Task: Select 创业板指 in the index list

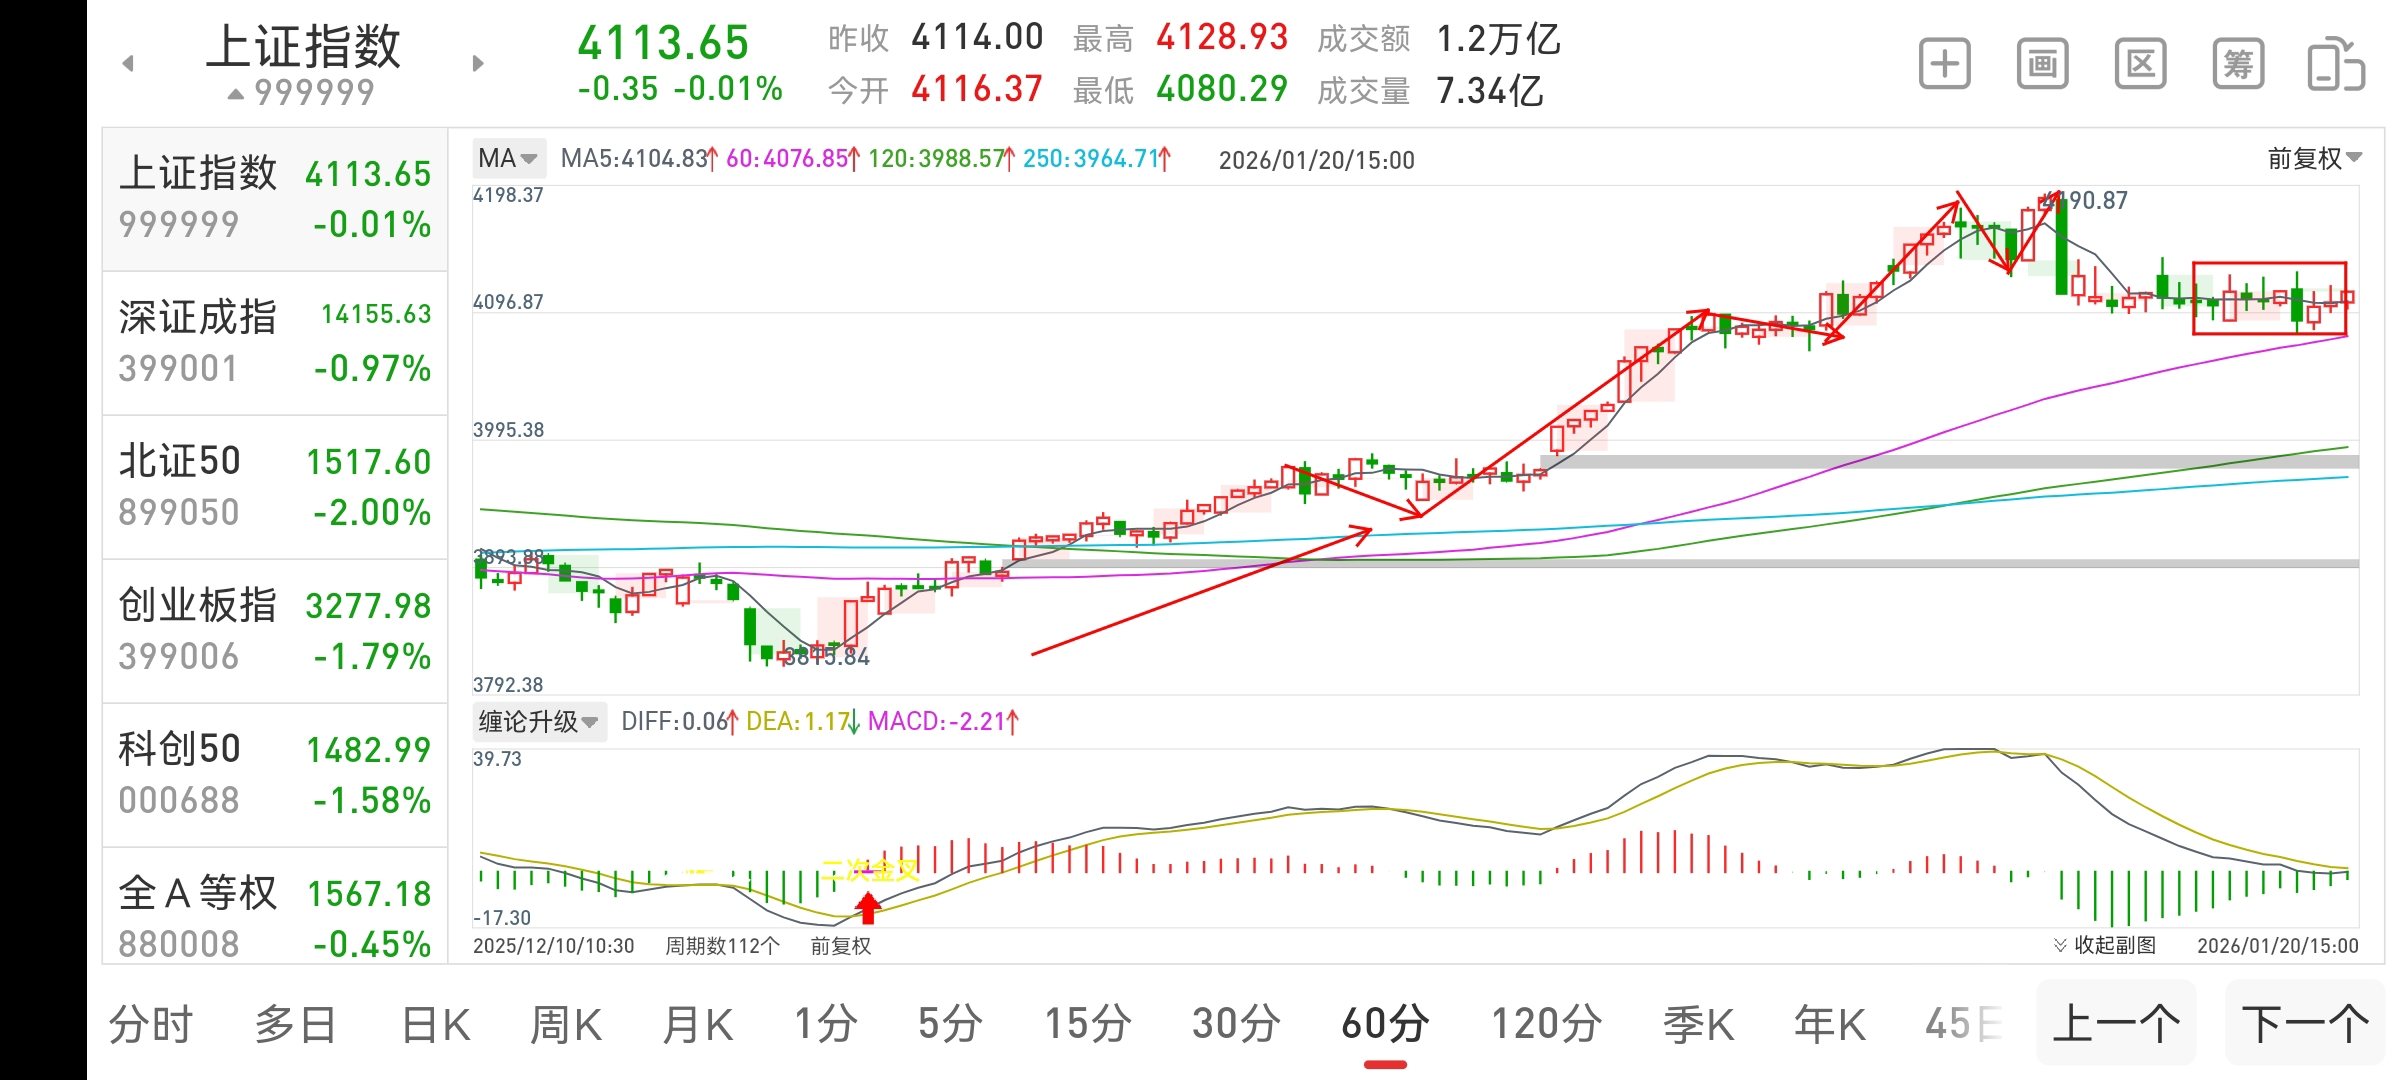Action: coord(275,631)
